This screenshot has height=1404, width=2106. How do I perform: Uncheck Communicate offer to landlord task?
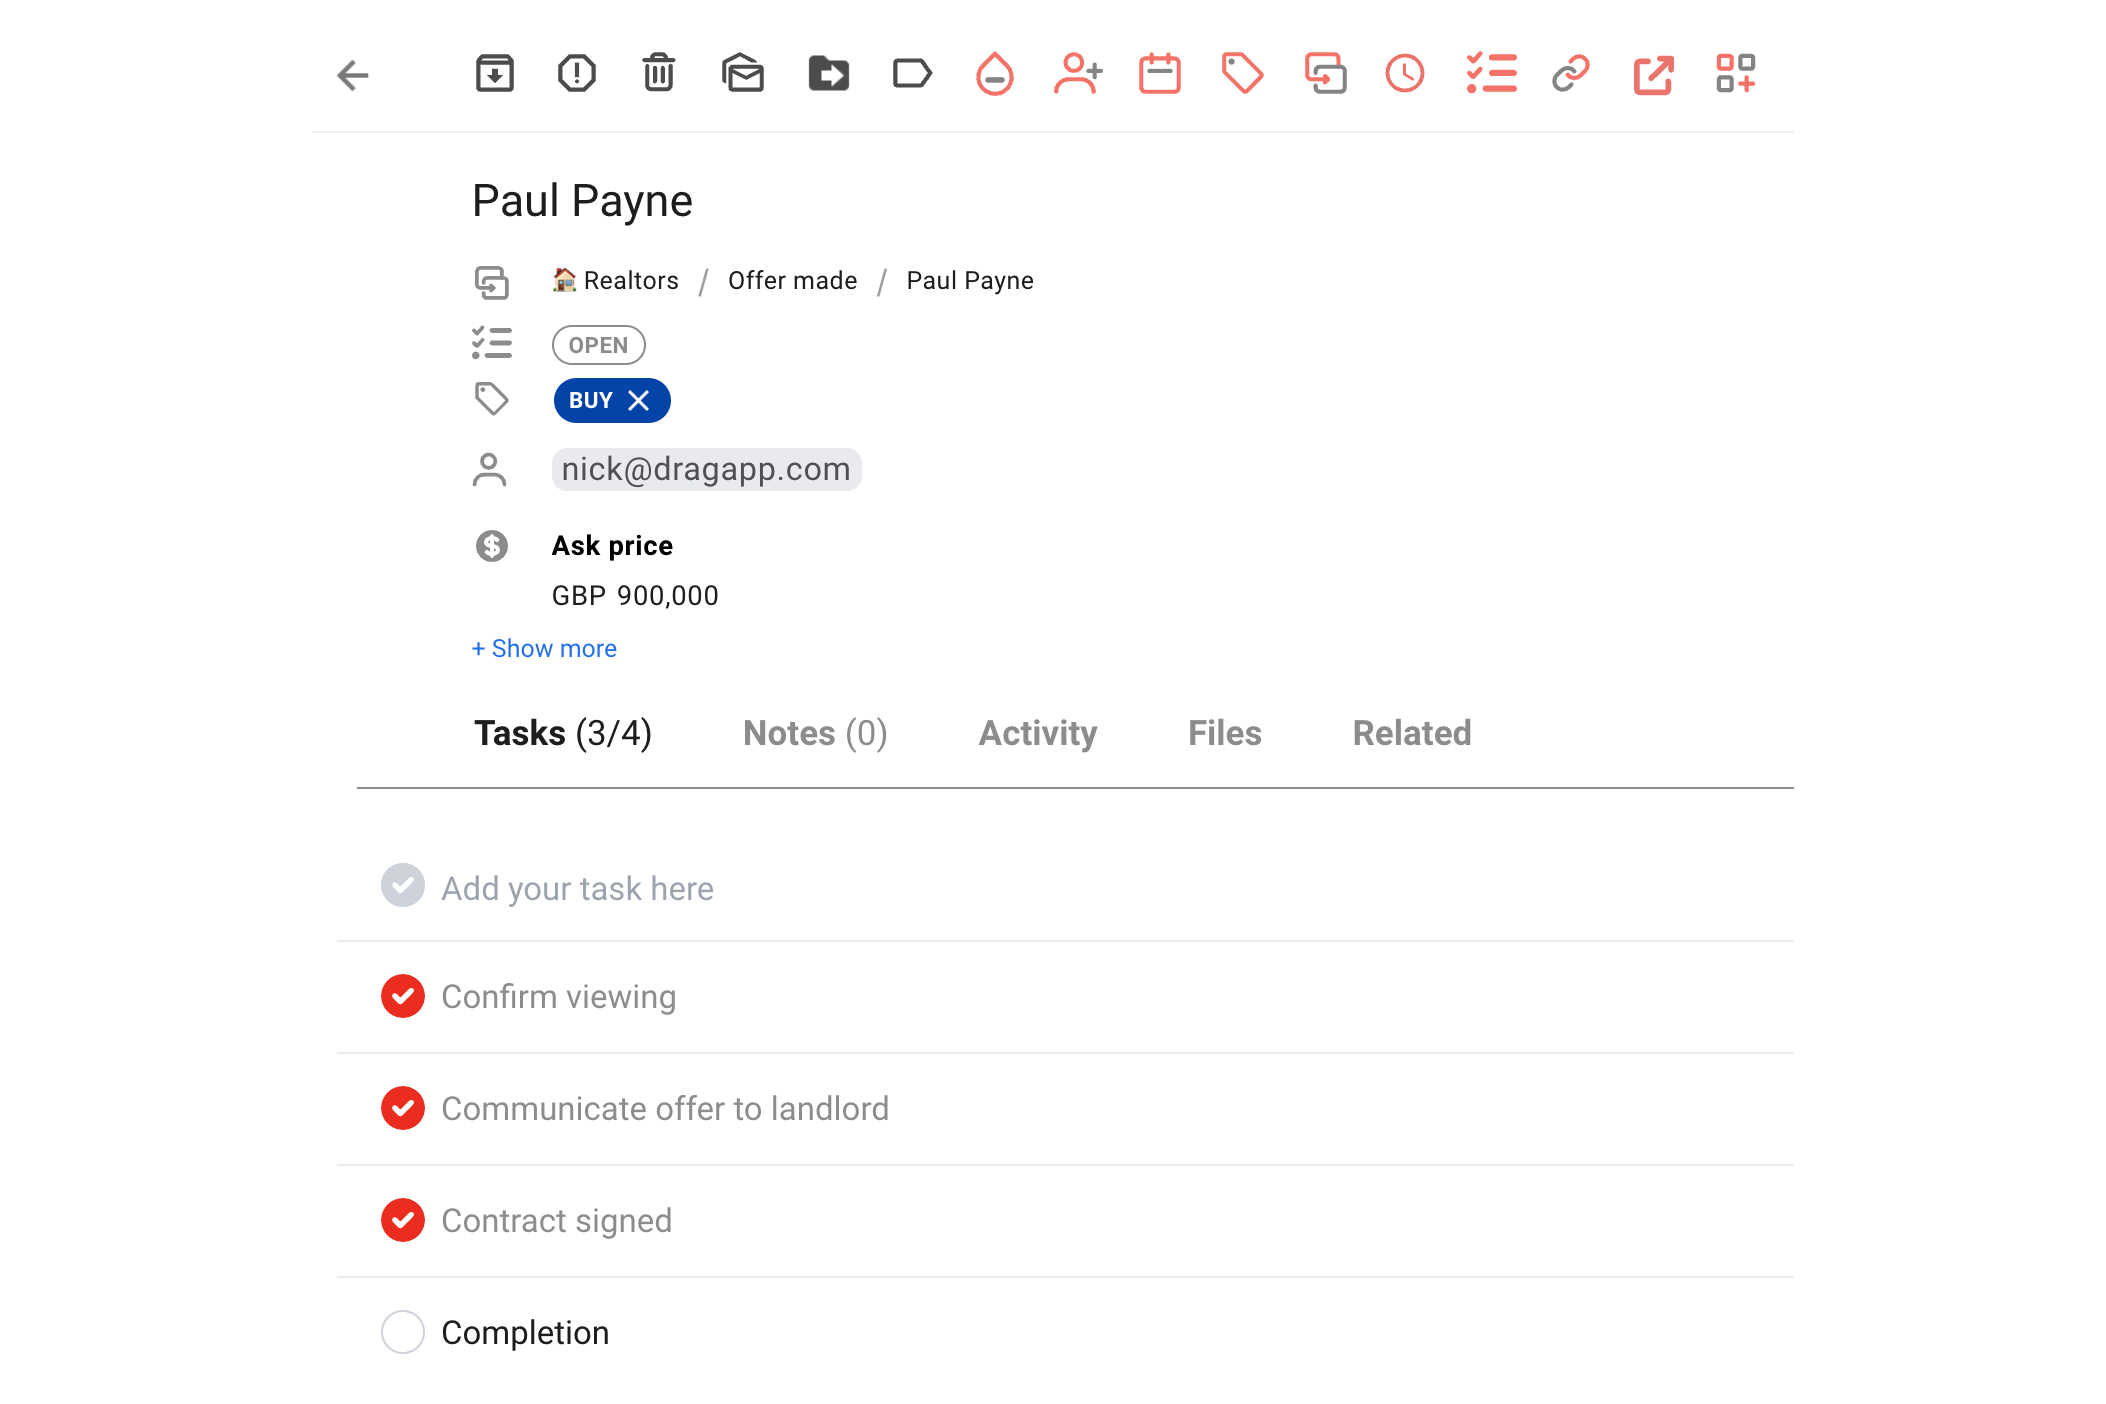click(x=403, y=1108)
